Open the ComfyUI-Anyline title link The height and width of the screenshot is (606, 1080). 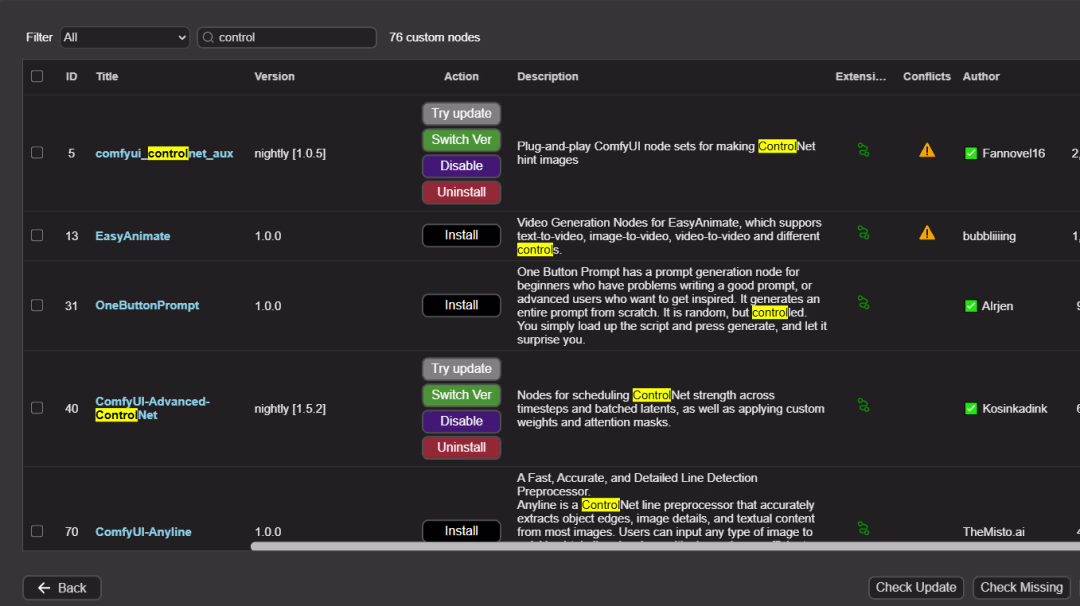(143, 532)
